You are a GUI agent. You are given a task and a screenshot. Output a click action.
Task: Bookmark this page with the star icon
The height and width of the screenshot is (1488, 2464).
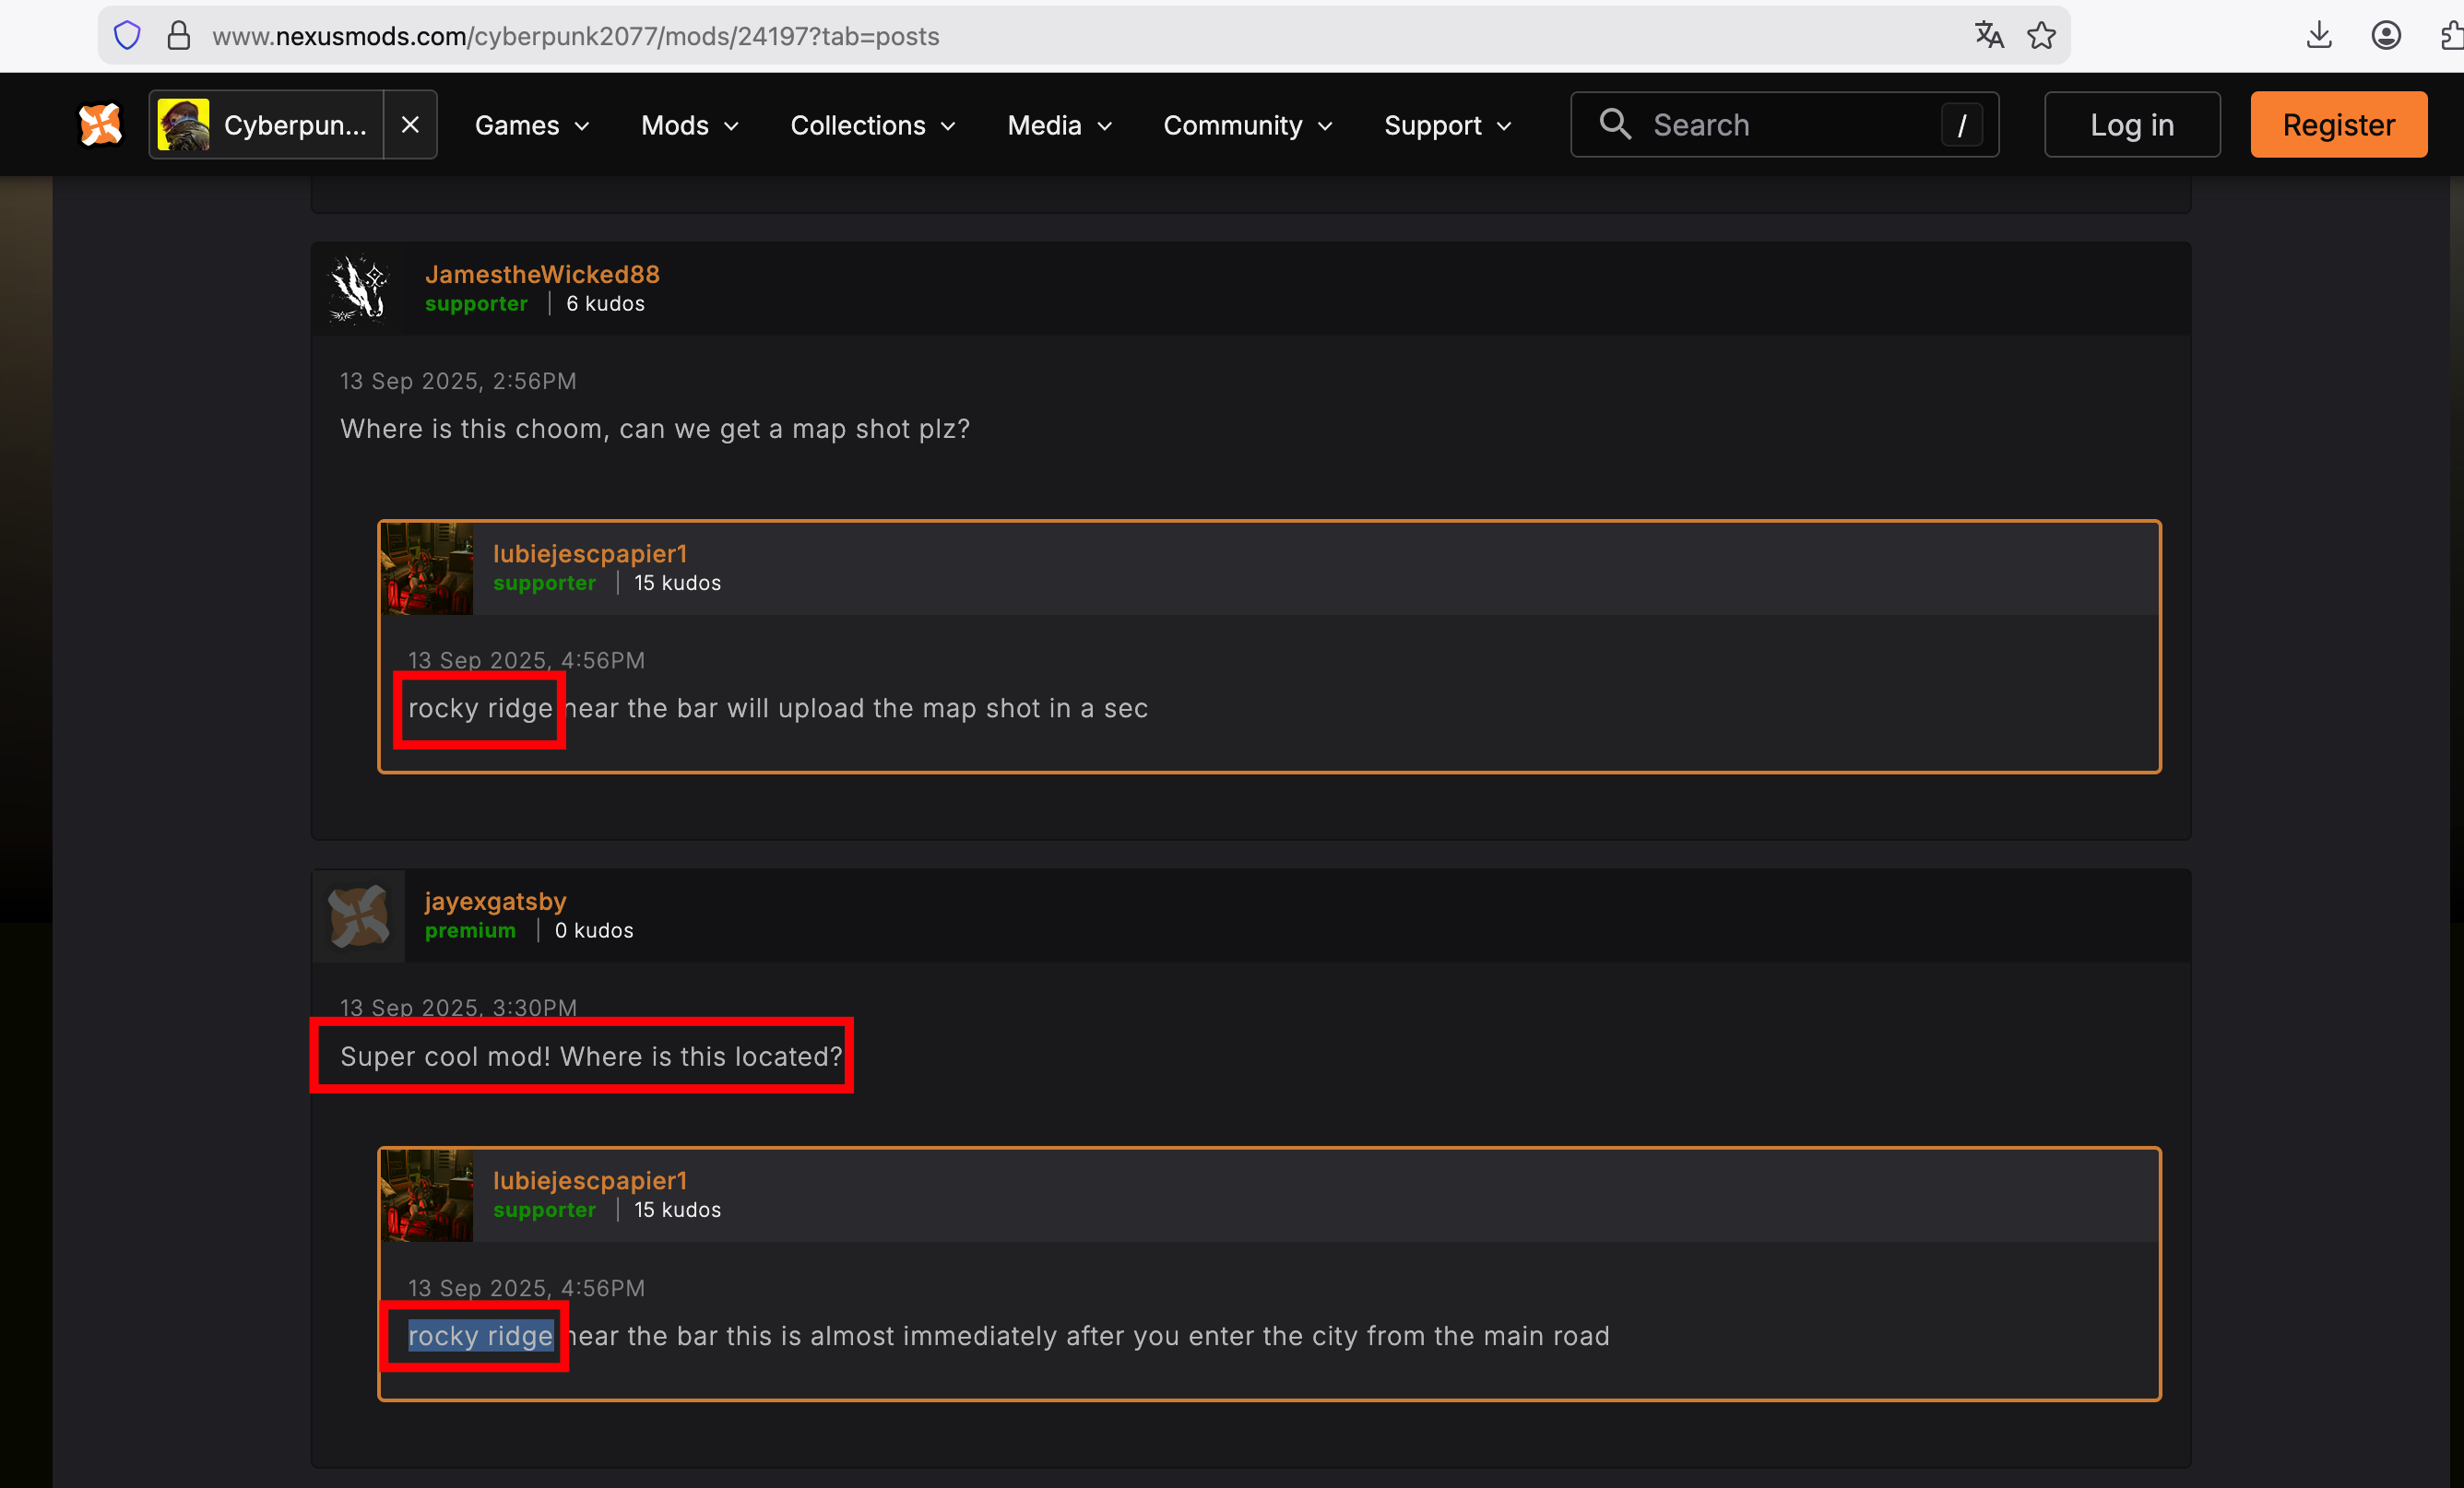[x=2041, y=36]
